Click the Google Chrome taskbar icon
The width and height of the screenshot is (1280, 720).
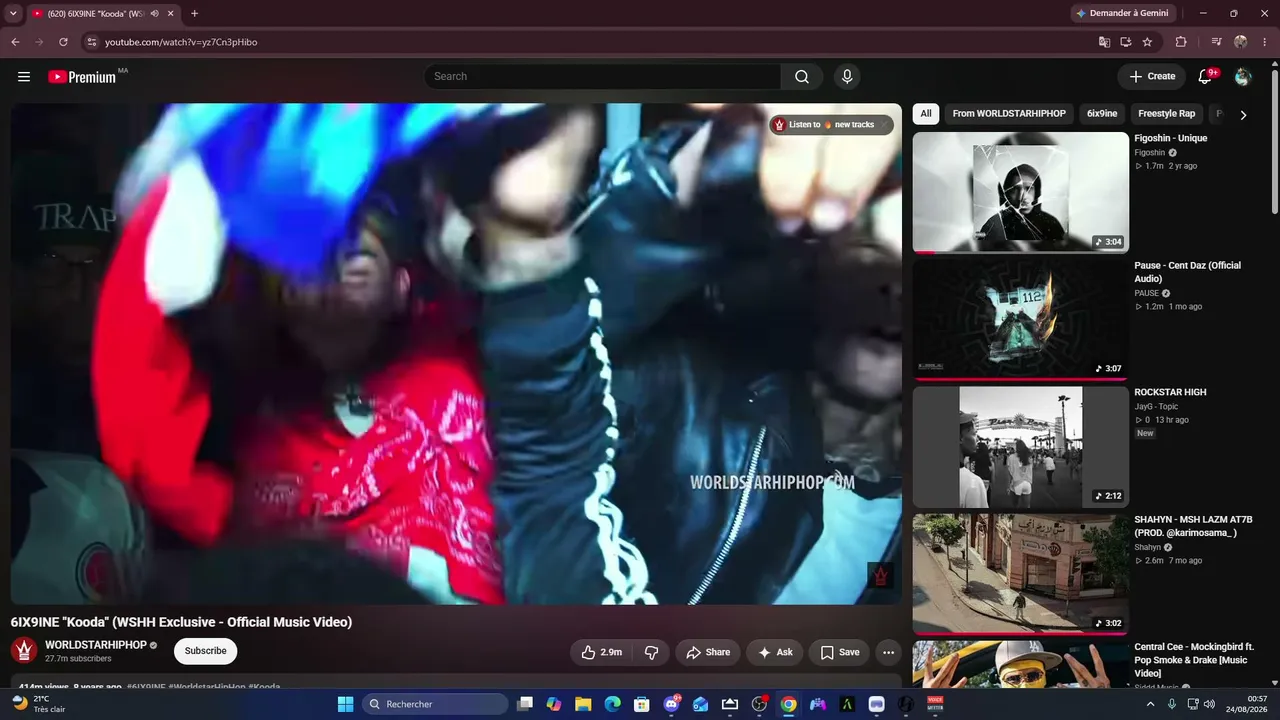click(x=789, y=704)
